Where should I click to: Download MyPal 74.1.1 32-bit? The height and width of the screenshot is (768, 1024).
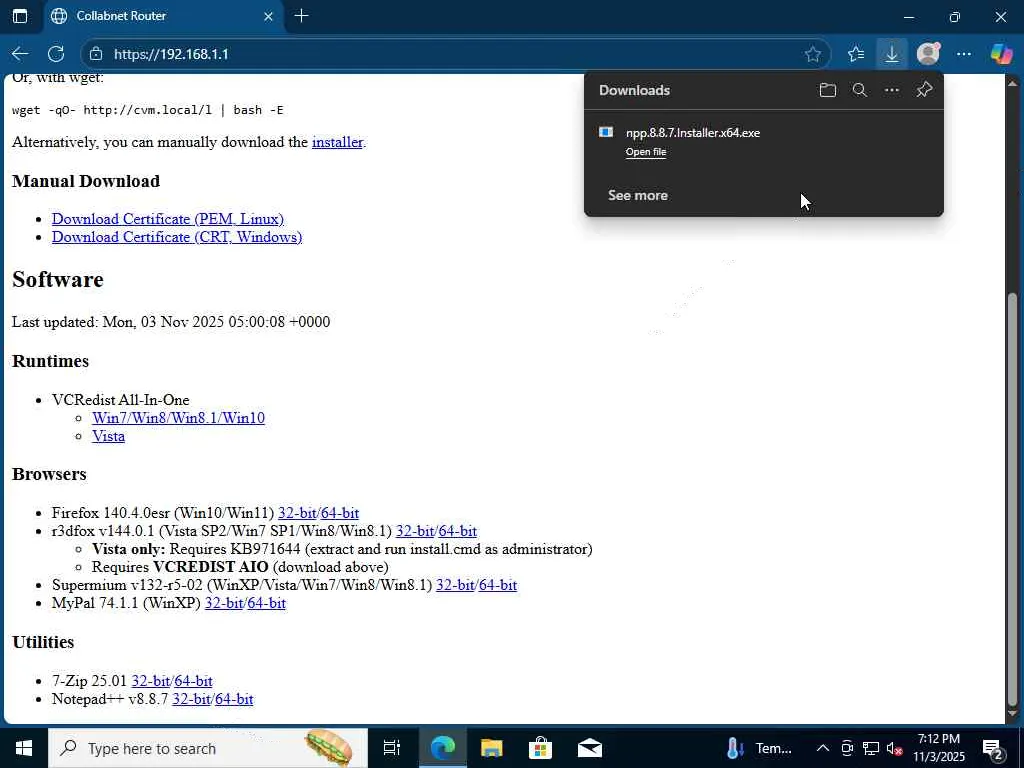[224, 603]
